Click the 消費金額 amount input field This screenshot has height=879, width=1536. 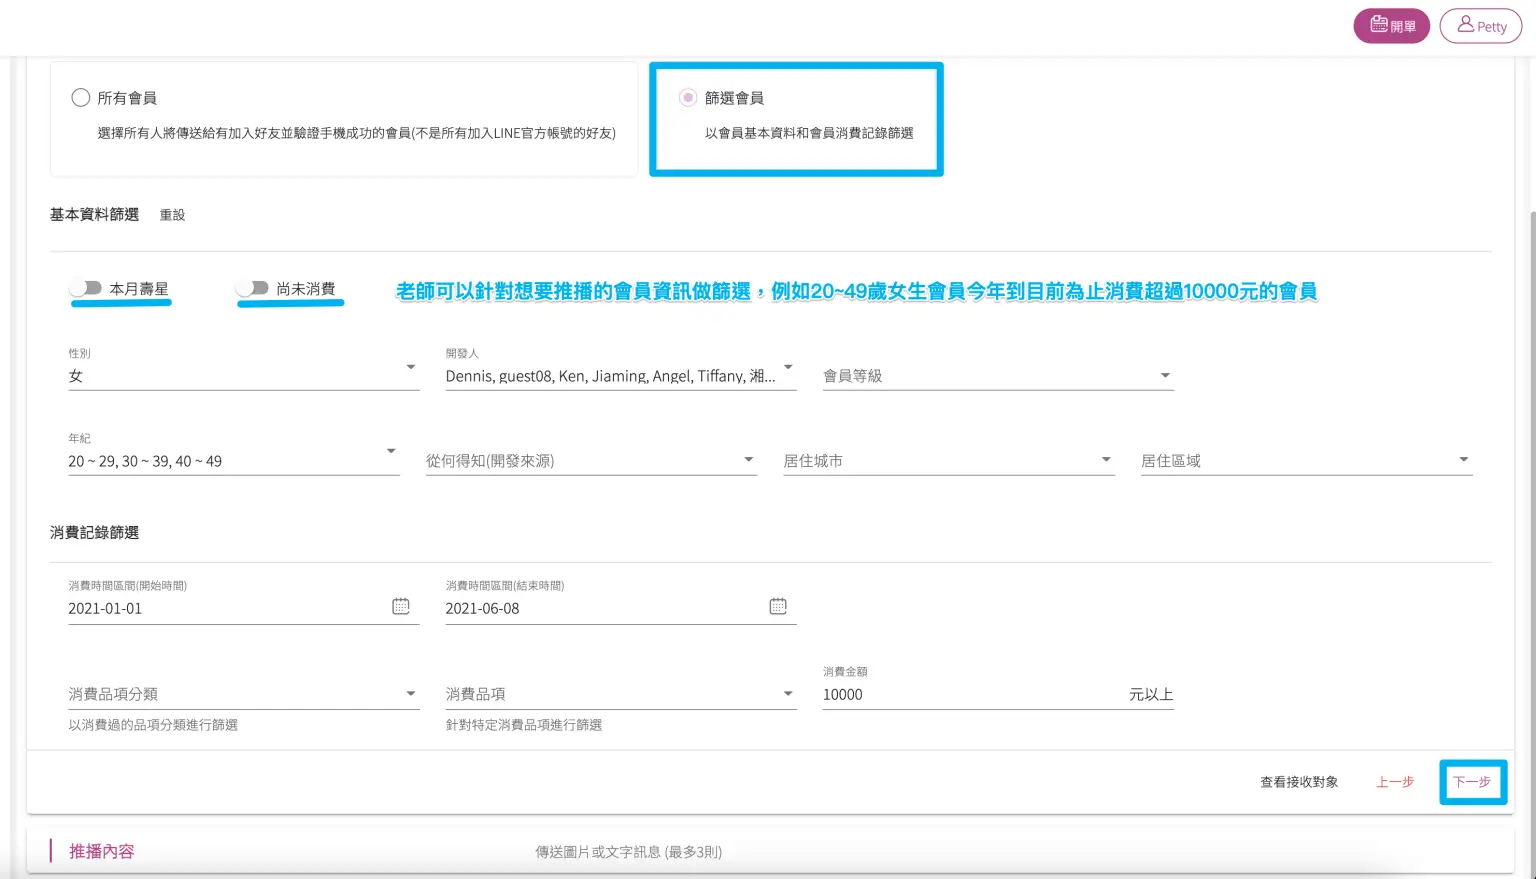pos(970,694)
